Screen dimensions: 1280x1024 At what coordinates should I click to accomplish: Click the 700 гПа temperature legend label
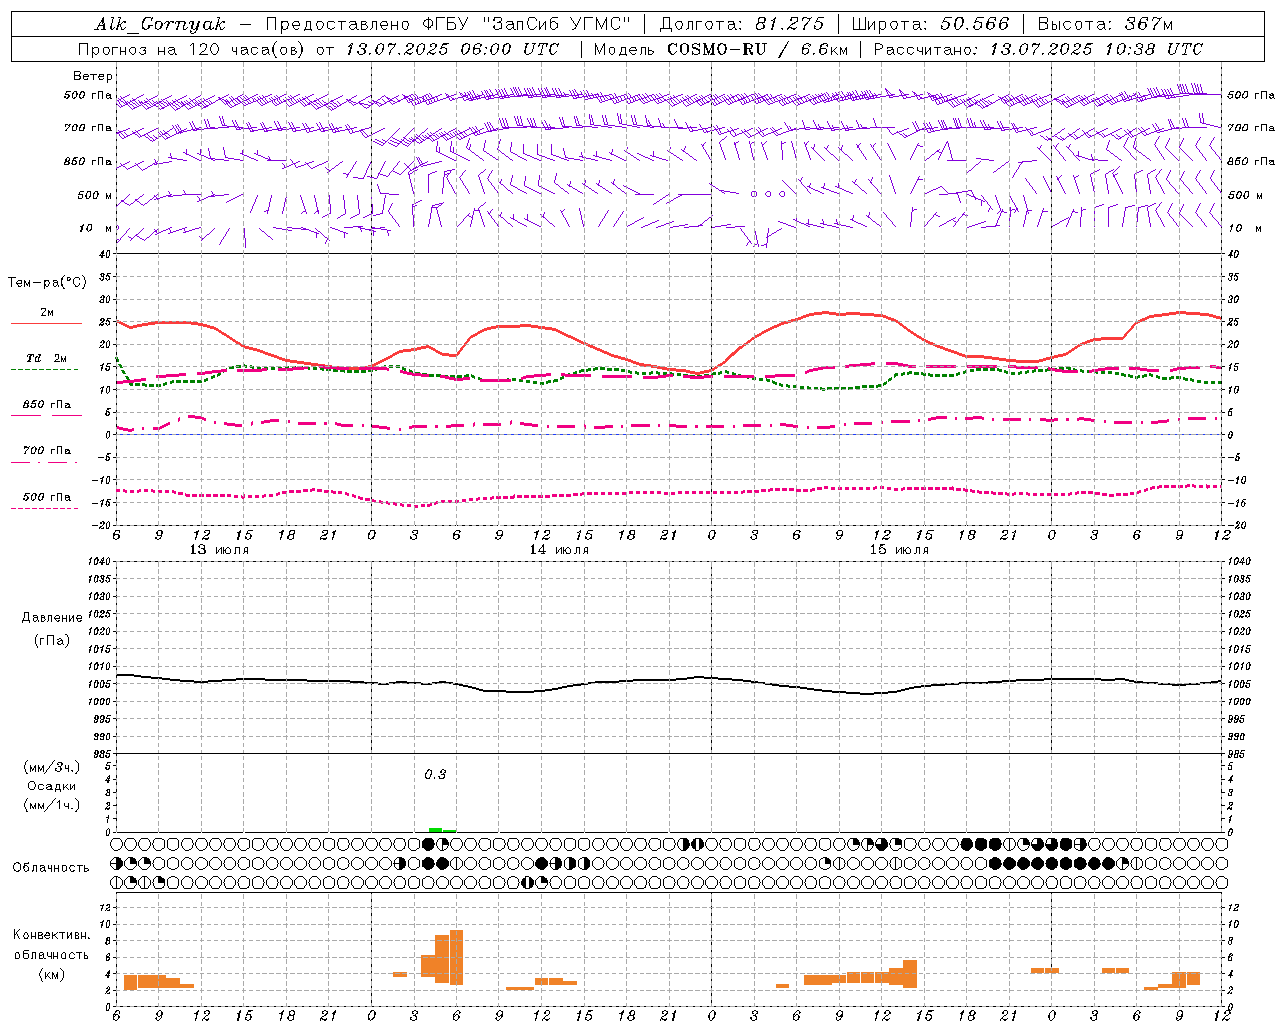tap(47, 451)
